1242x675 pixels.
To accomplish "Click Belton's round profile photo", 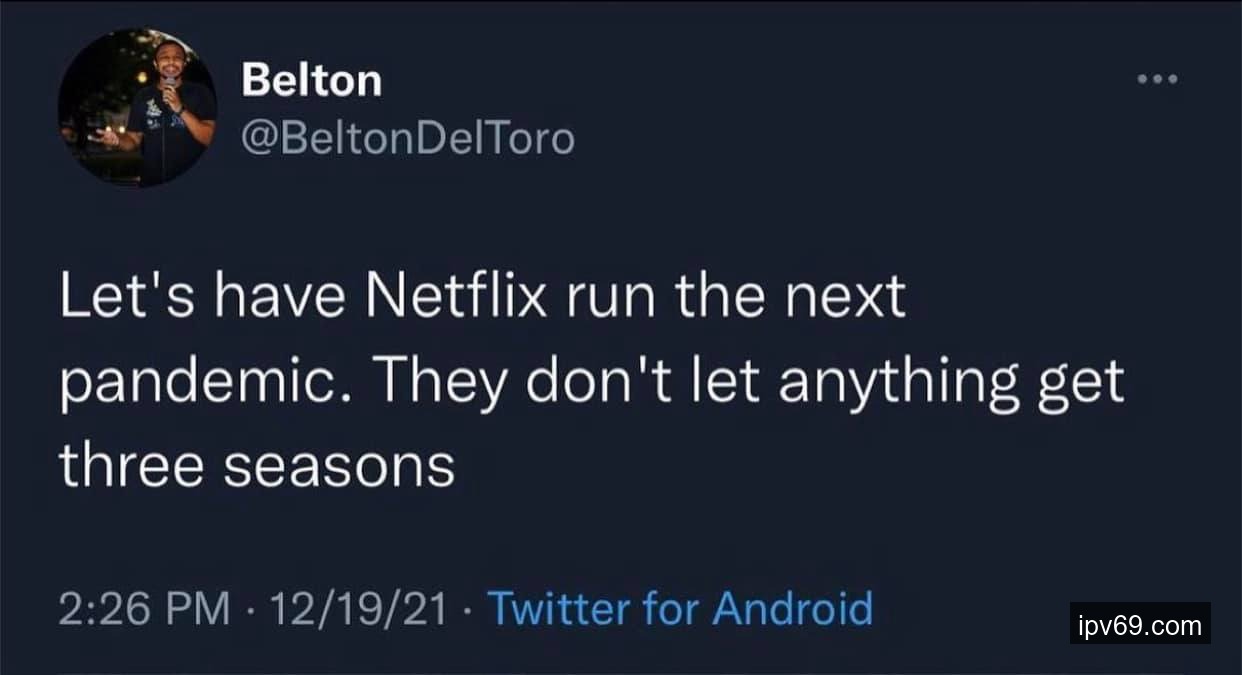I will 137,108.
